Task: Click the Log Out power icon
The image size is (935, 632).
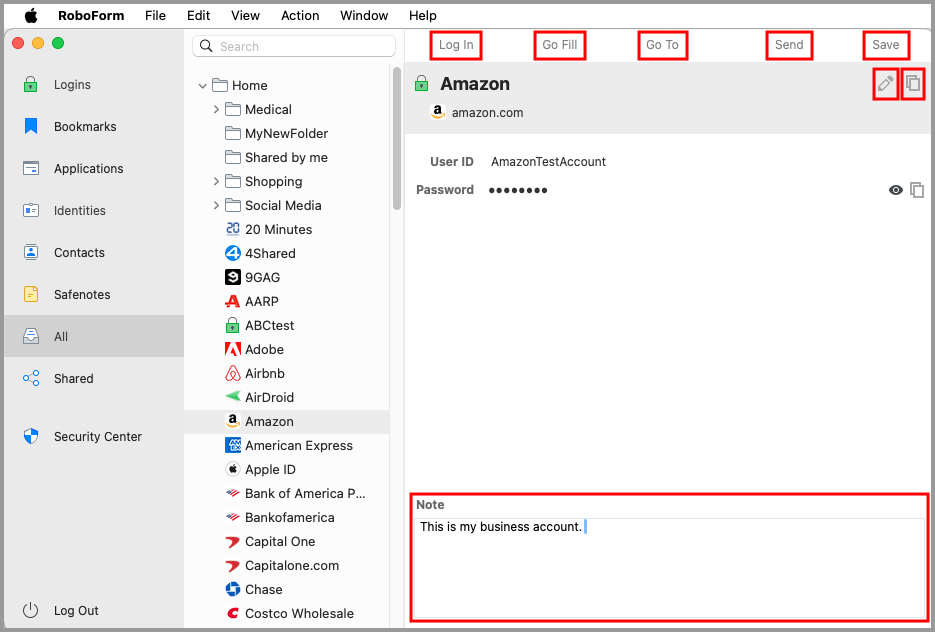Action: tap(30, 611)
